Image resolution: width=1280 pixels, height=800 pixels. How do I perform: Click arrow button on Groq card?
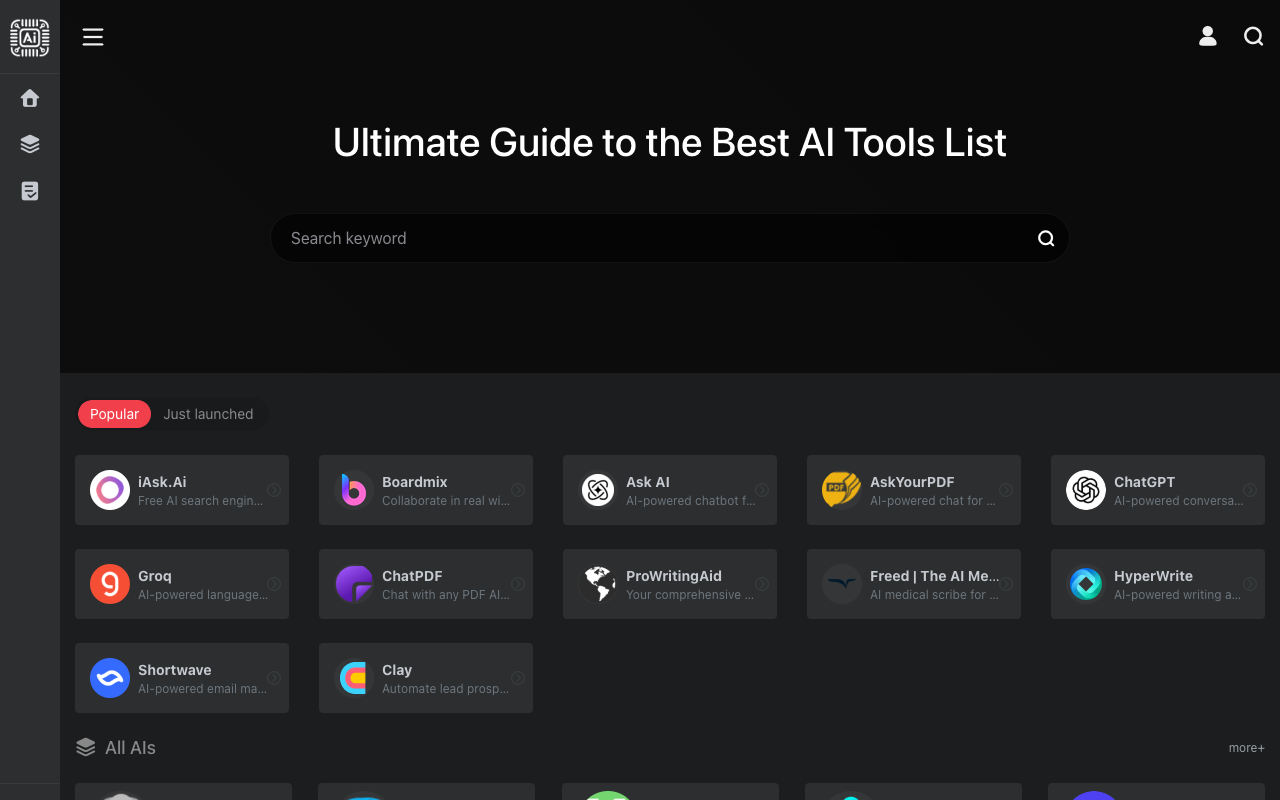pos(274,584)
